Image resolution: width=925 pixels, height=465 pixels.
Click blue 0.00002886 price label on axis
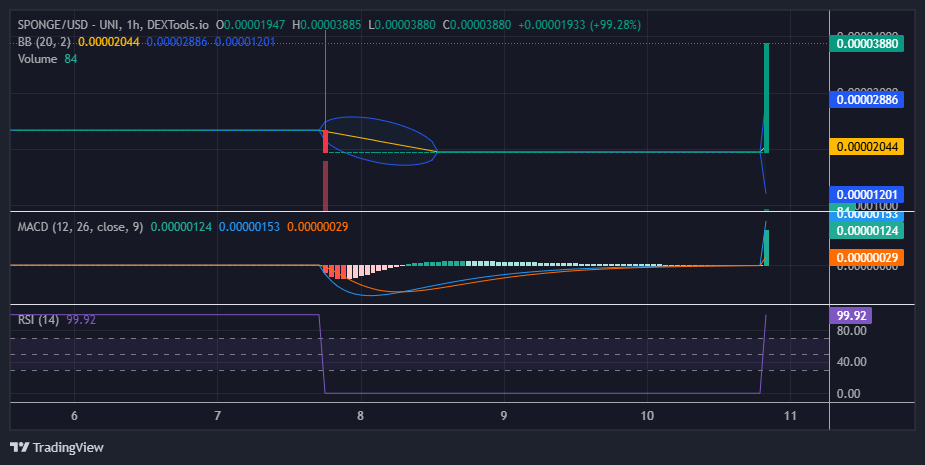tap(867, 99)
